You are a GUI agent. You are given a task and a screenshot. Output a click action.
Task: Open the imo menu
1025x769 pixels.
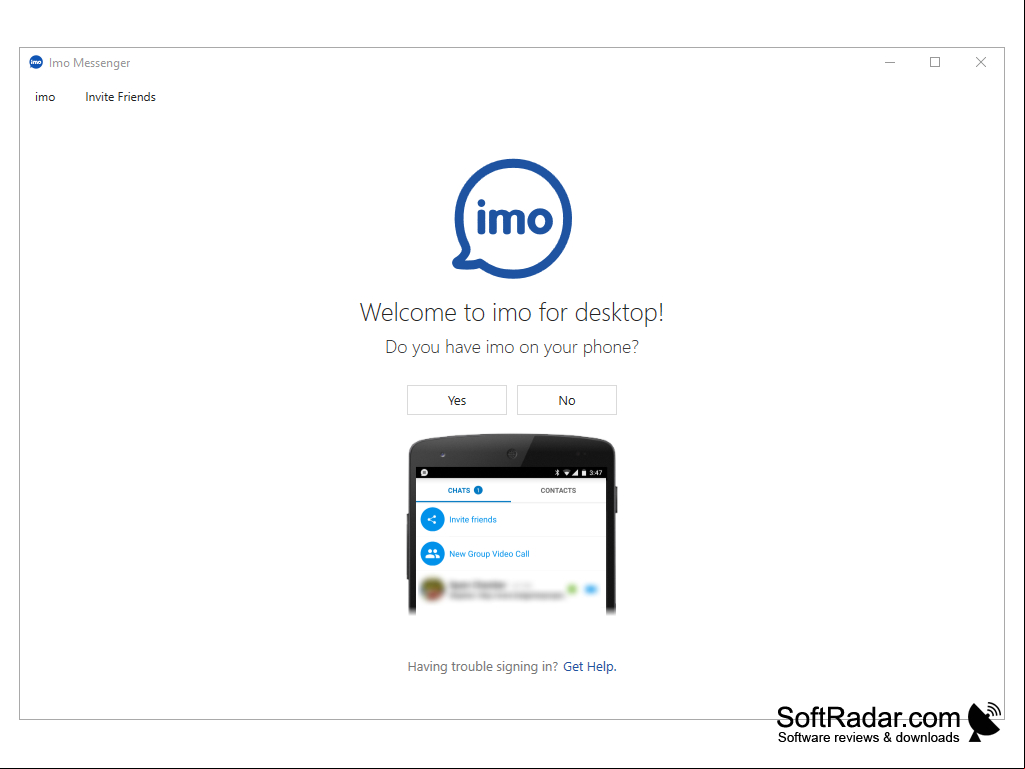45,97
